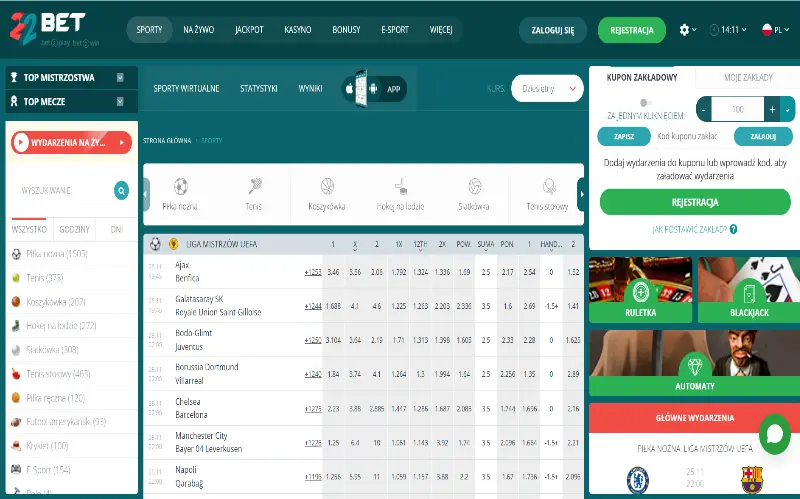This screenshot has width=800, height=499.
Task: Open the time zone 14:11 dropdown
Action: 728,30
